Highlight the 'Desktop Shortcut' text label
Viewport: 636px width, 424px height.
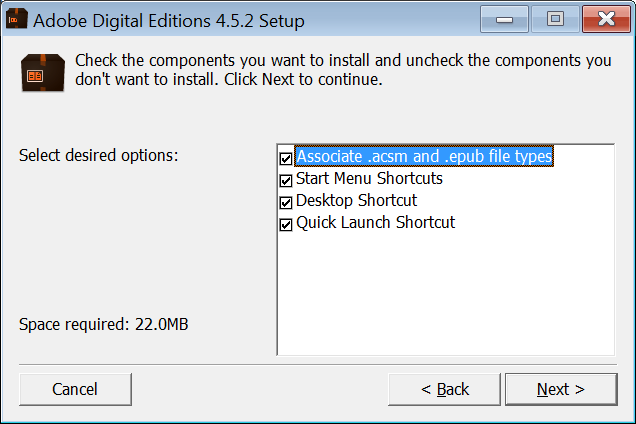[x=356, y=201]
